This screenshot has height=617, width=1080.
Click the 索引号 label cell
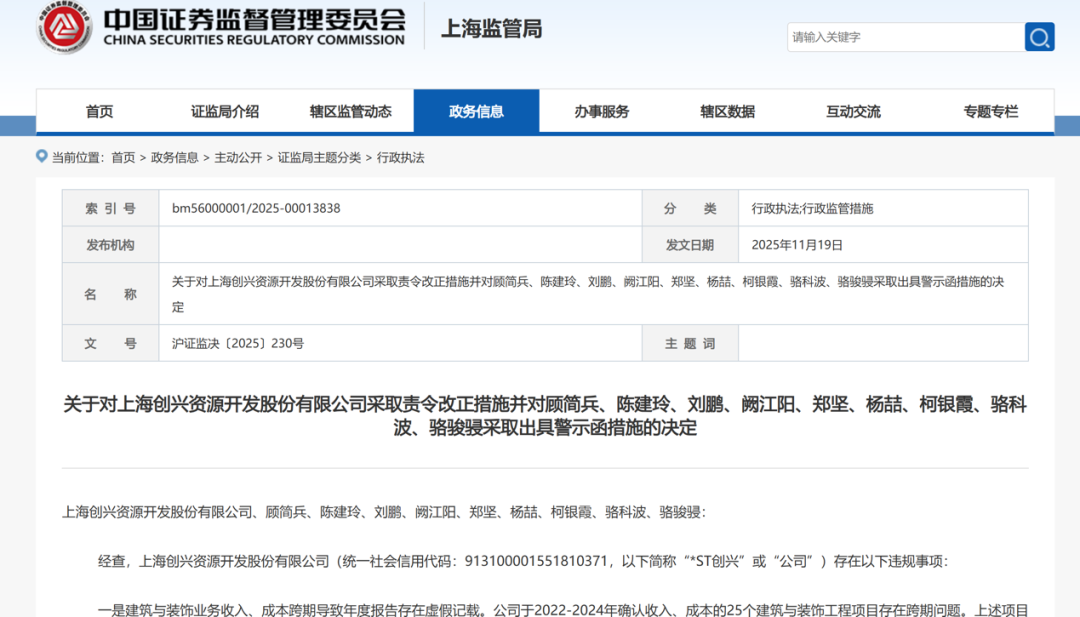111,208
